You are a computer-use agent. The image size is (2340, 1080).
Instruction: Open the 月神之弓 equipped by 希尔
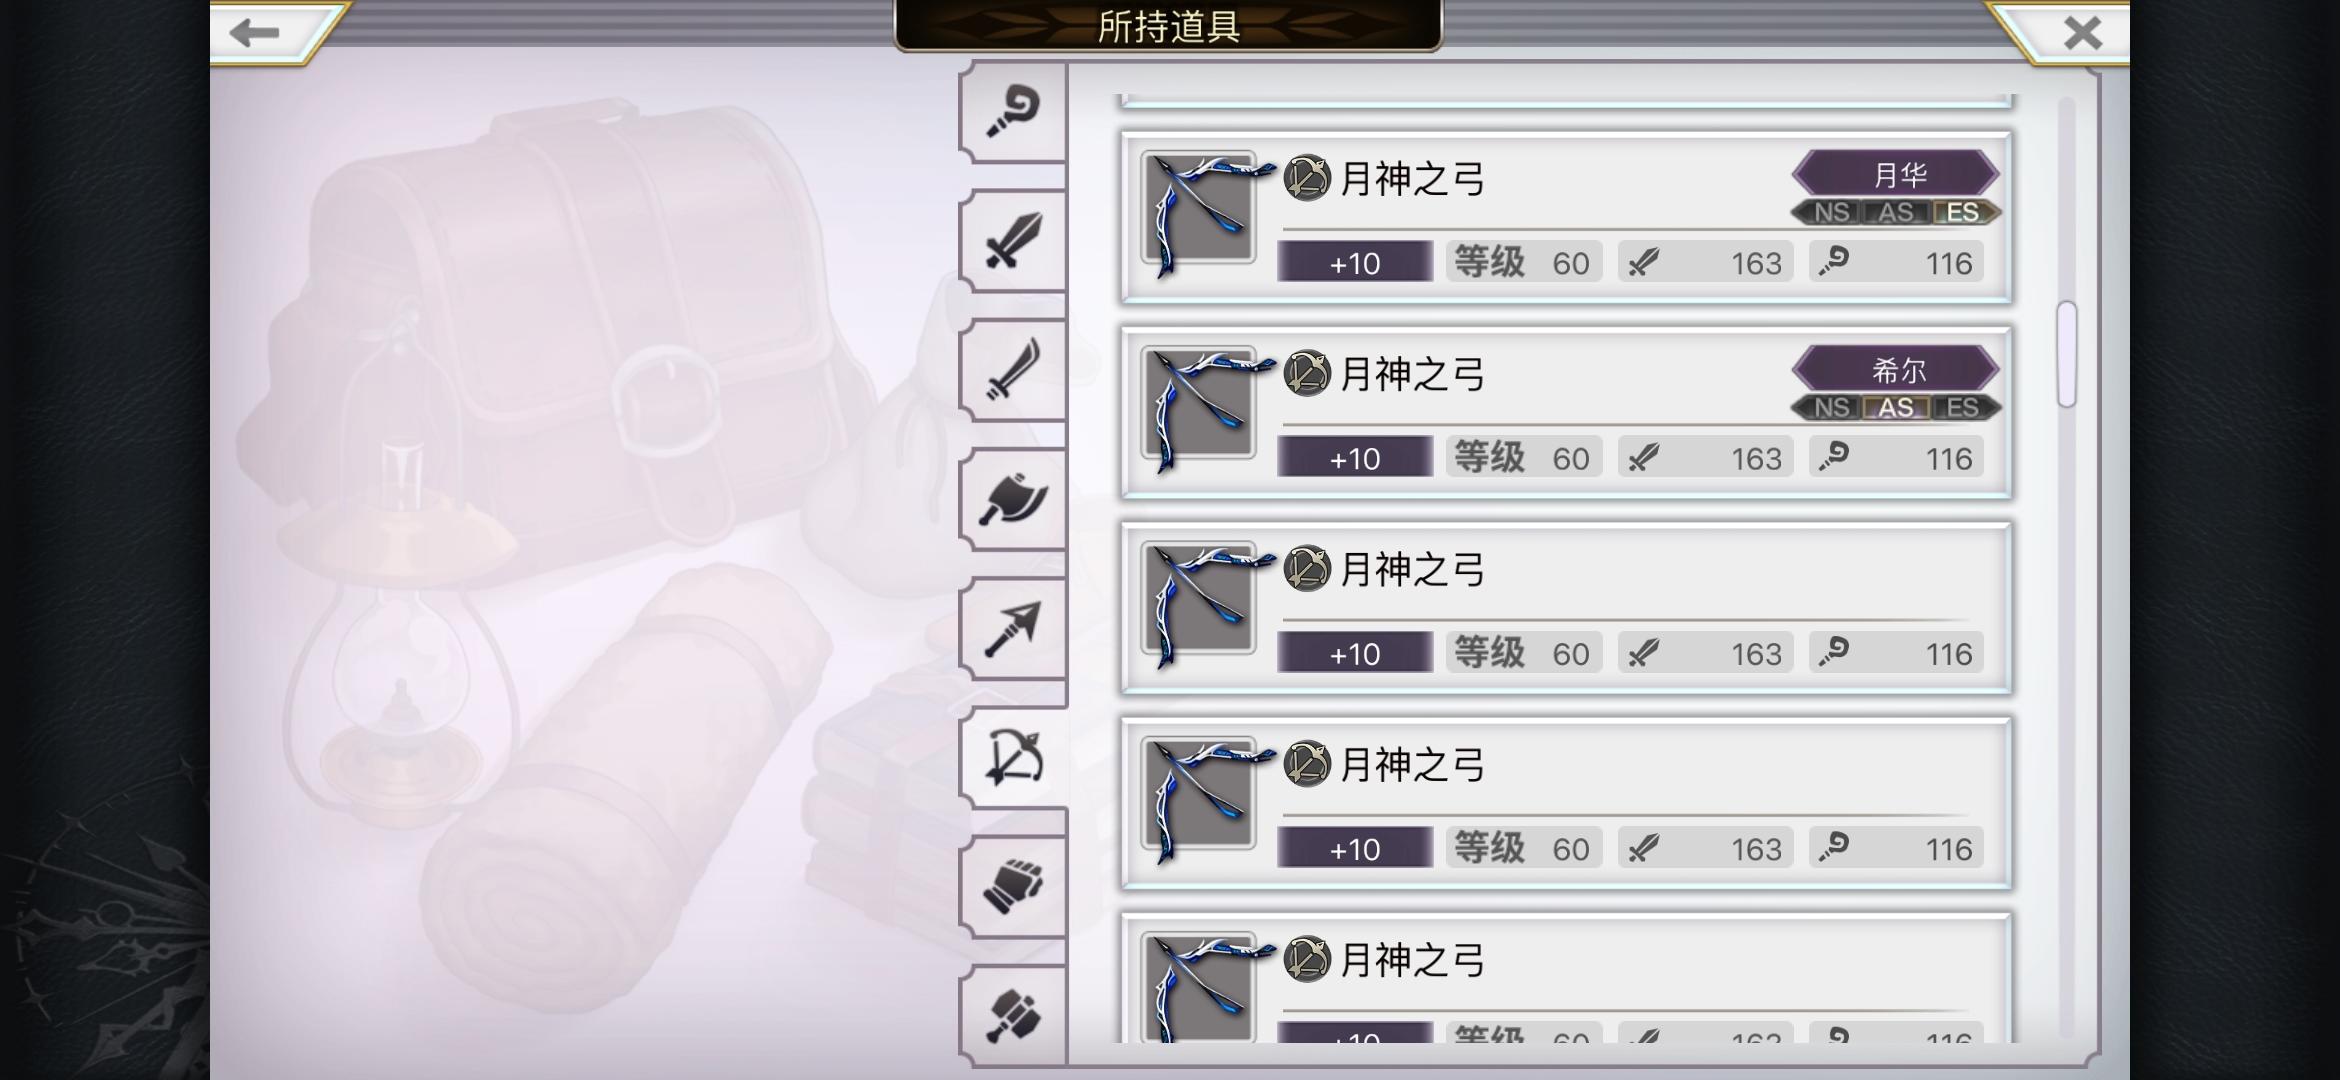point(1566,412)
